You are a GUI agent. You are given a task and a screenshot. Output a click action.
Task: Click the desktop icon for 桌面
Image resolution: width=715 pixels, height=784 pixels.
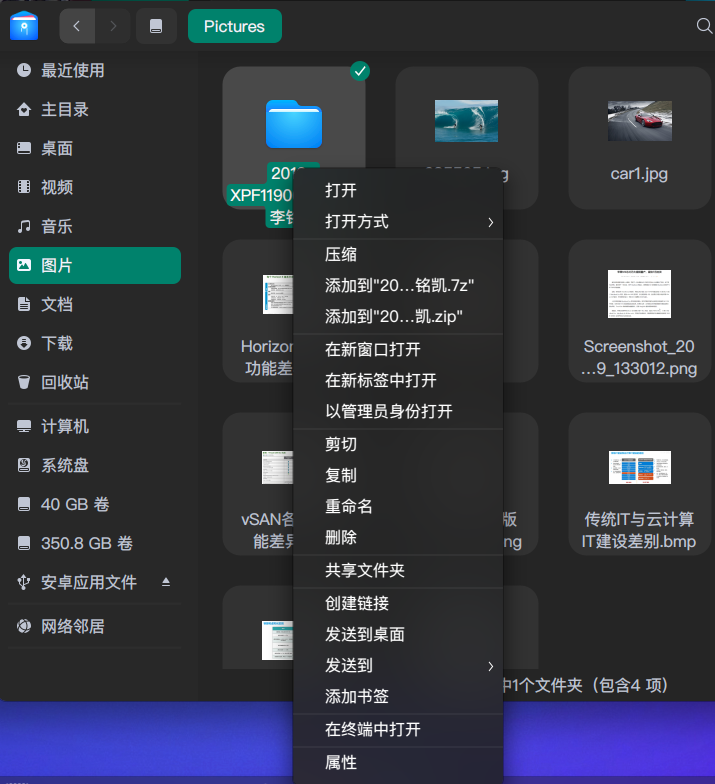click(x=24, y=148)
